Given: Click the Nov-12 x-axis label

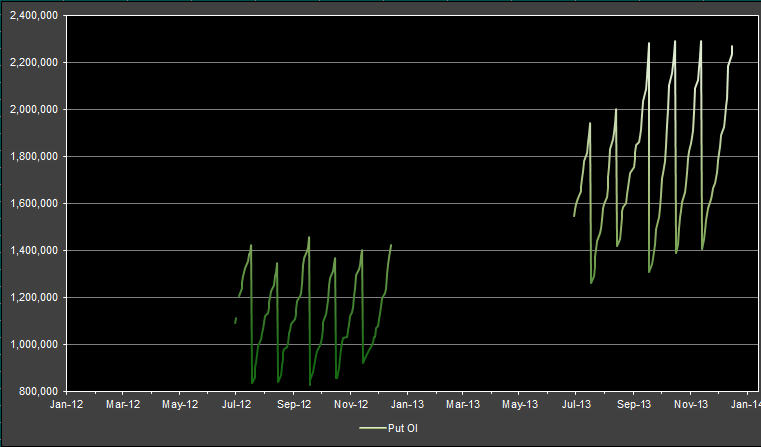Looking at the screenshot, I should [x=351, y=404].
